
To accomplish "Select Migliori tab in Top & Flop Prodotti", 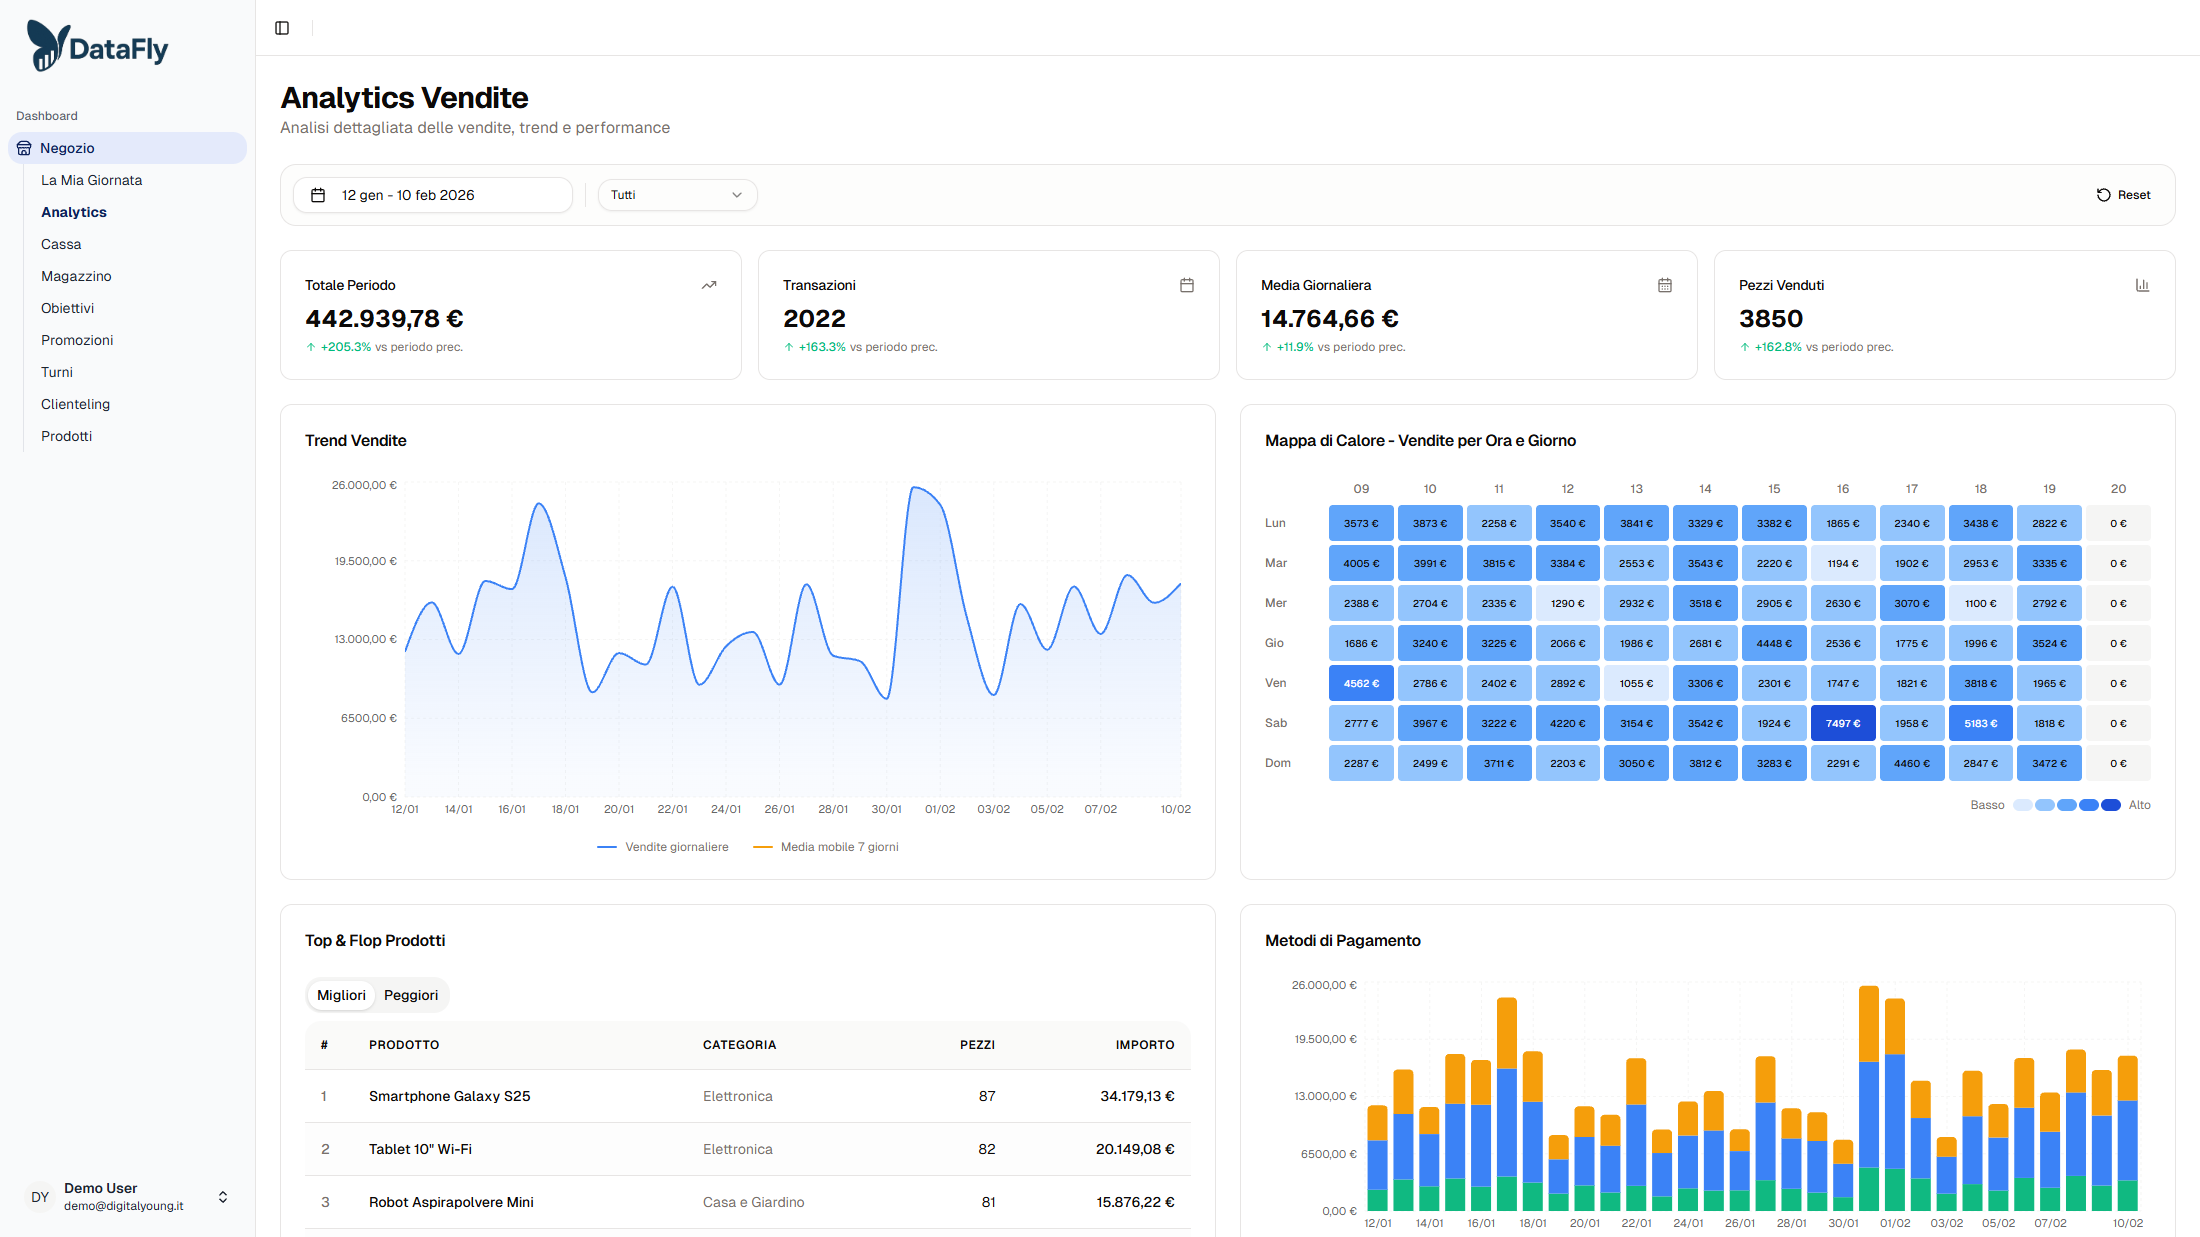I will (x=340, y=995).
